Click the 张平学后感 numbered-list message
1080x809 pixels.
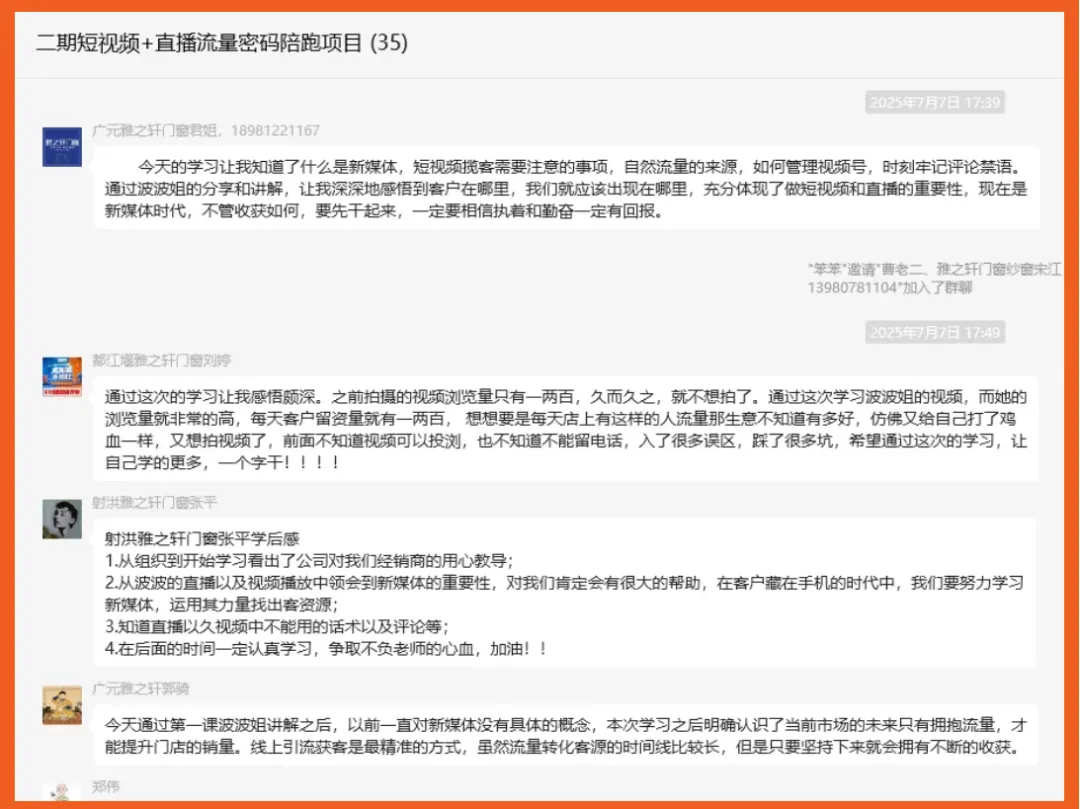click(565, 592)
